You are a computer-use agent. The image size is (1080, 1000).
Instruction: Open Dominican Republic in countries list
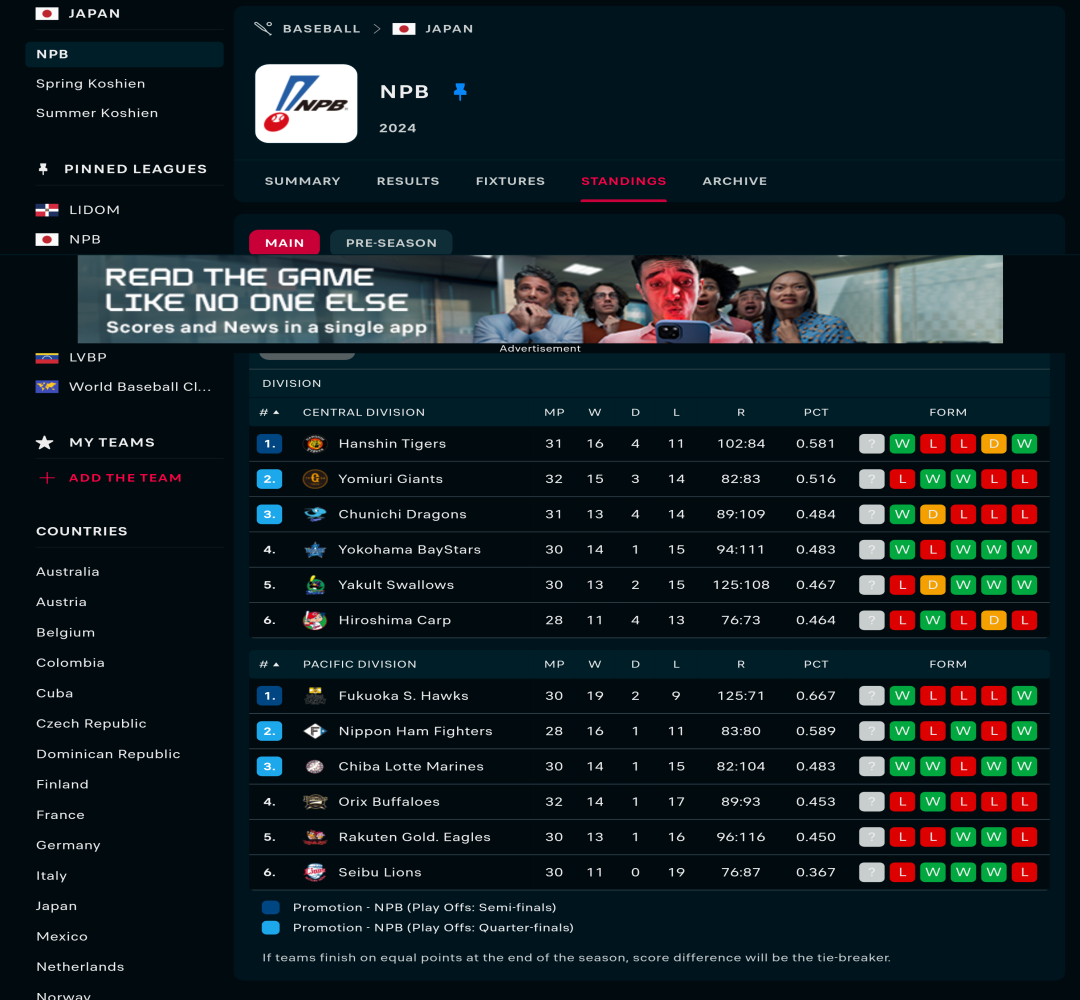[x=108, y=754]
